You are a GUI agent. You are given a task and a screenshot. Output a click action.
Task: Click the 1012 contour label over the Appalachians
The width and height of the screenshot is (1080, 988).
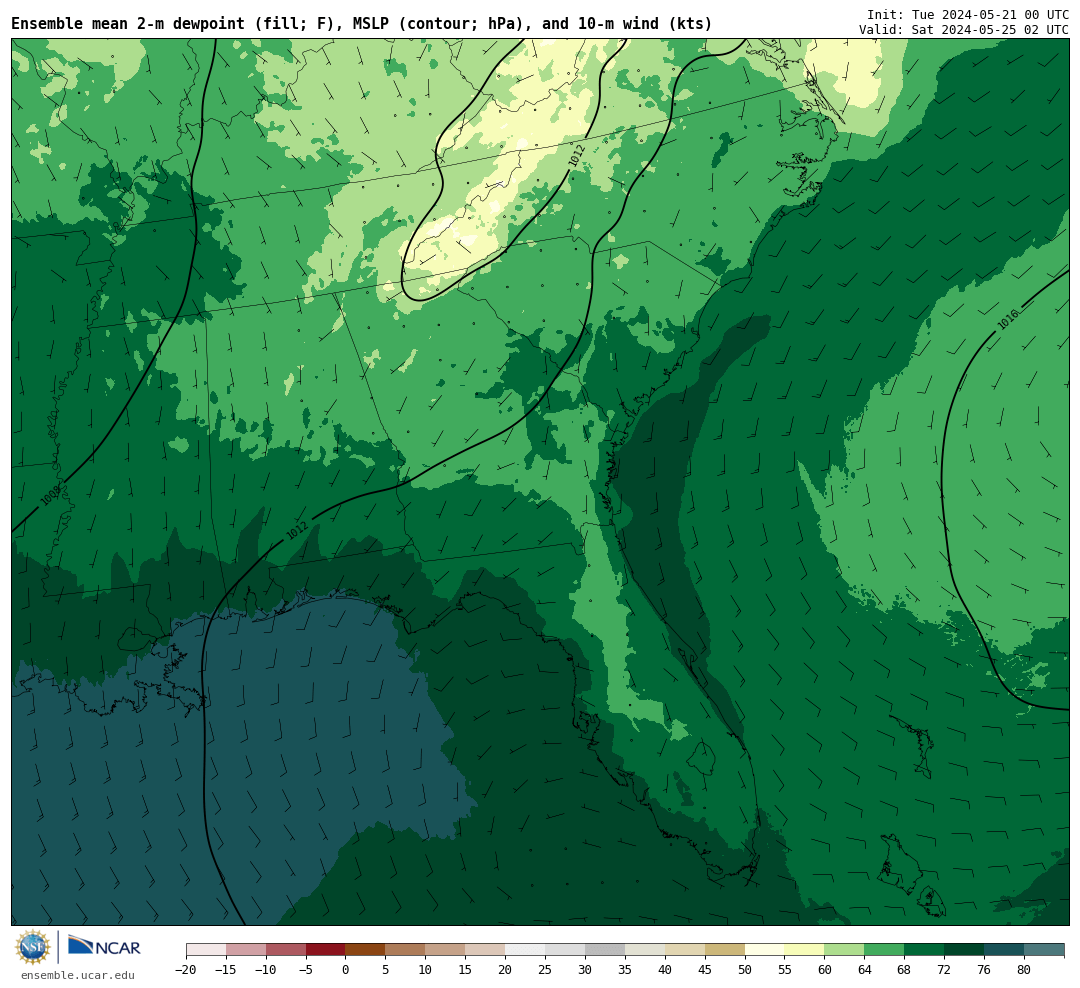click(x=577, y=156)
